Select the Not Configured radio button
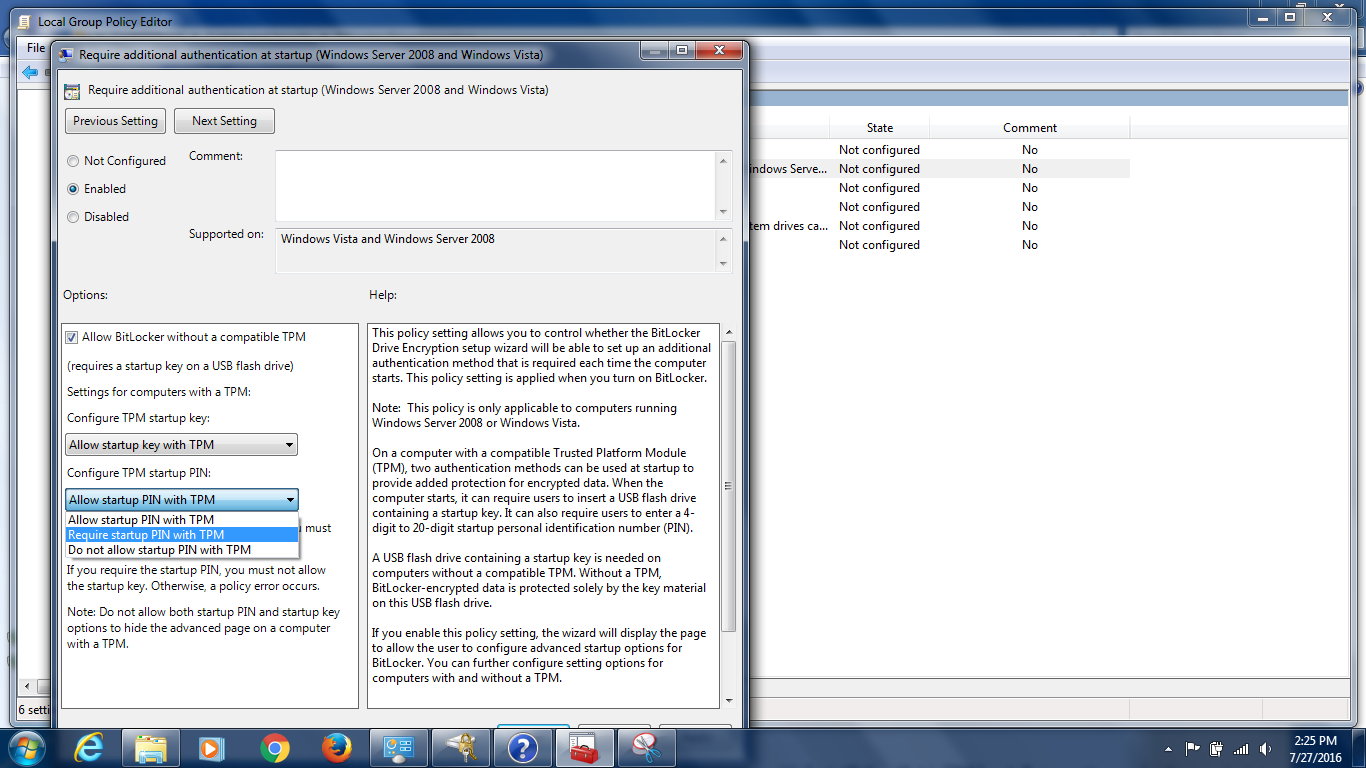The width and height of the screenshot is (1366, 768). [x=73, y=161]
